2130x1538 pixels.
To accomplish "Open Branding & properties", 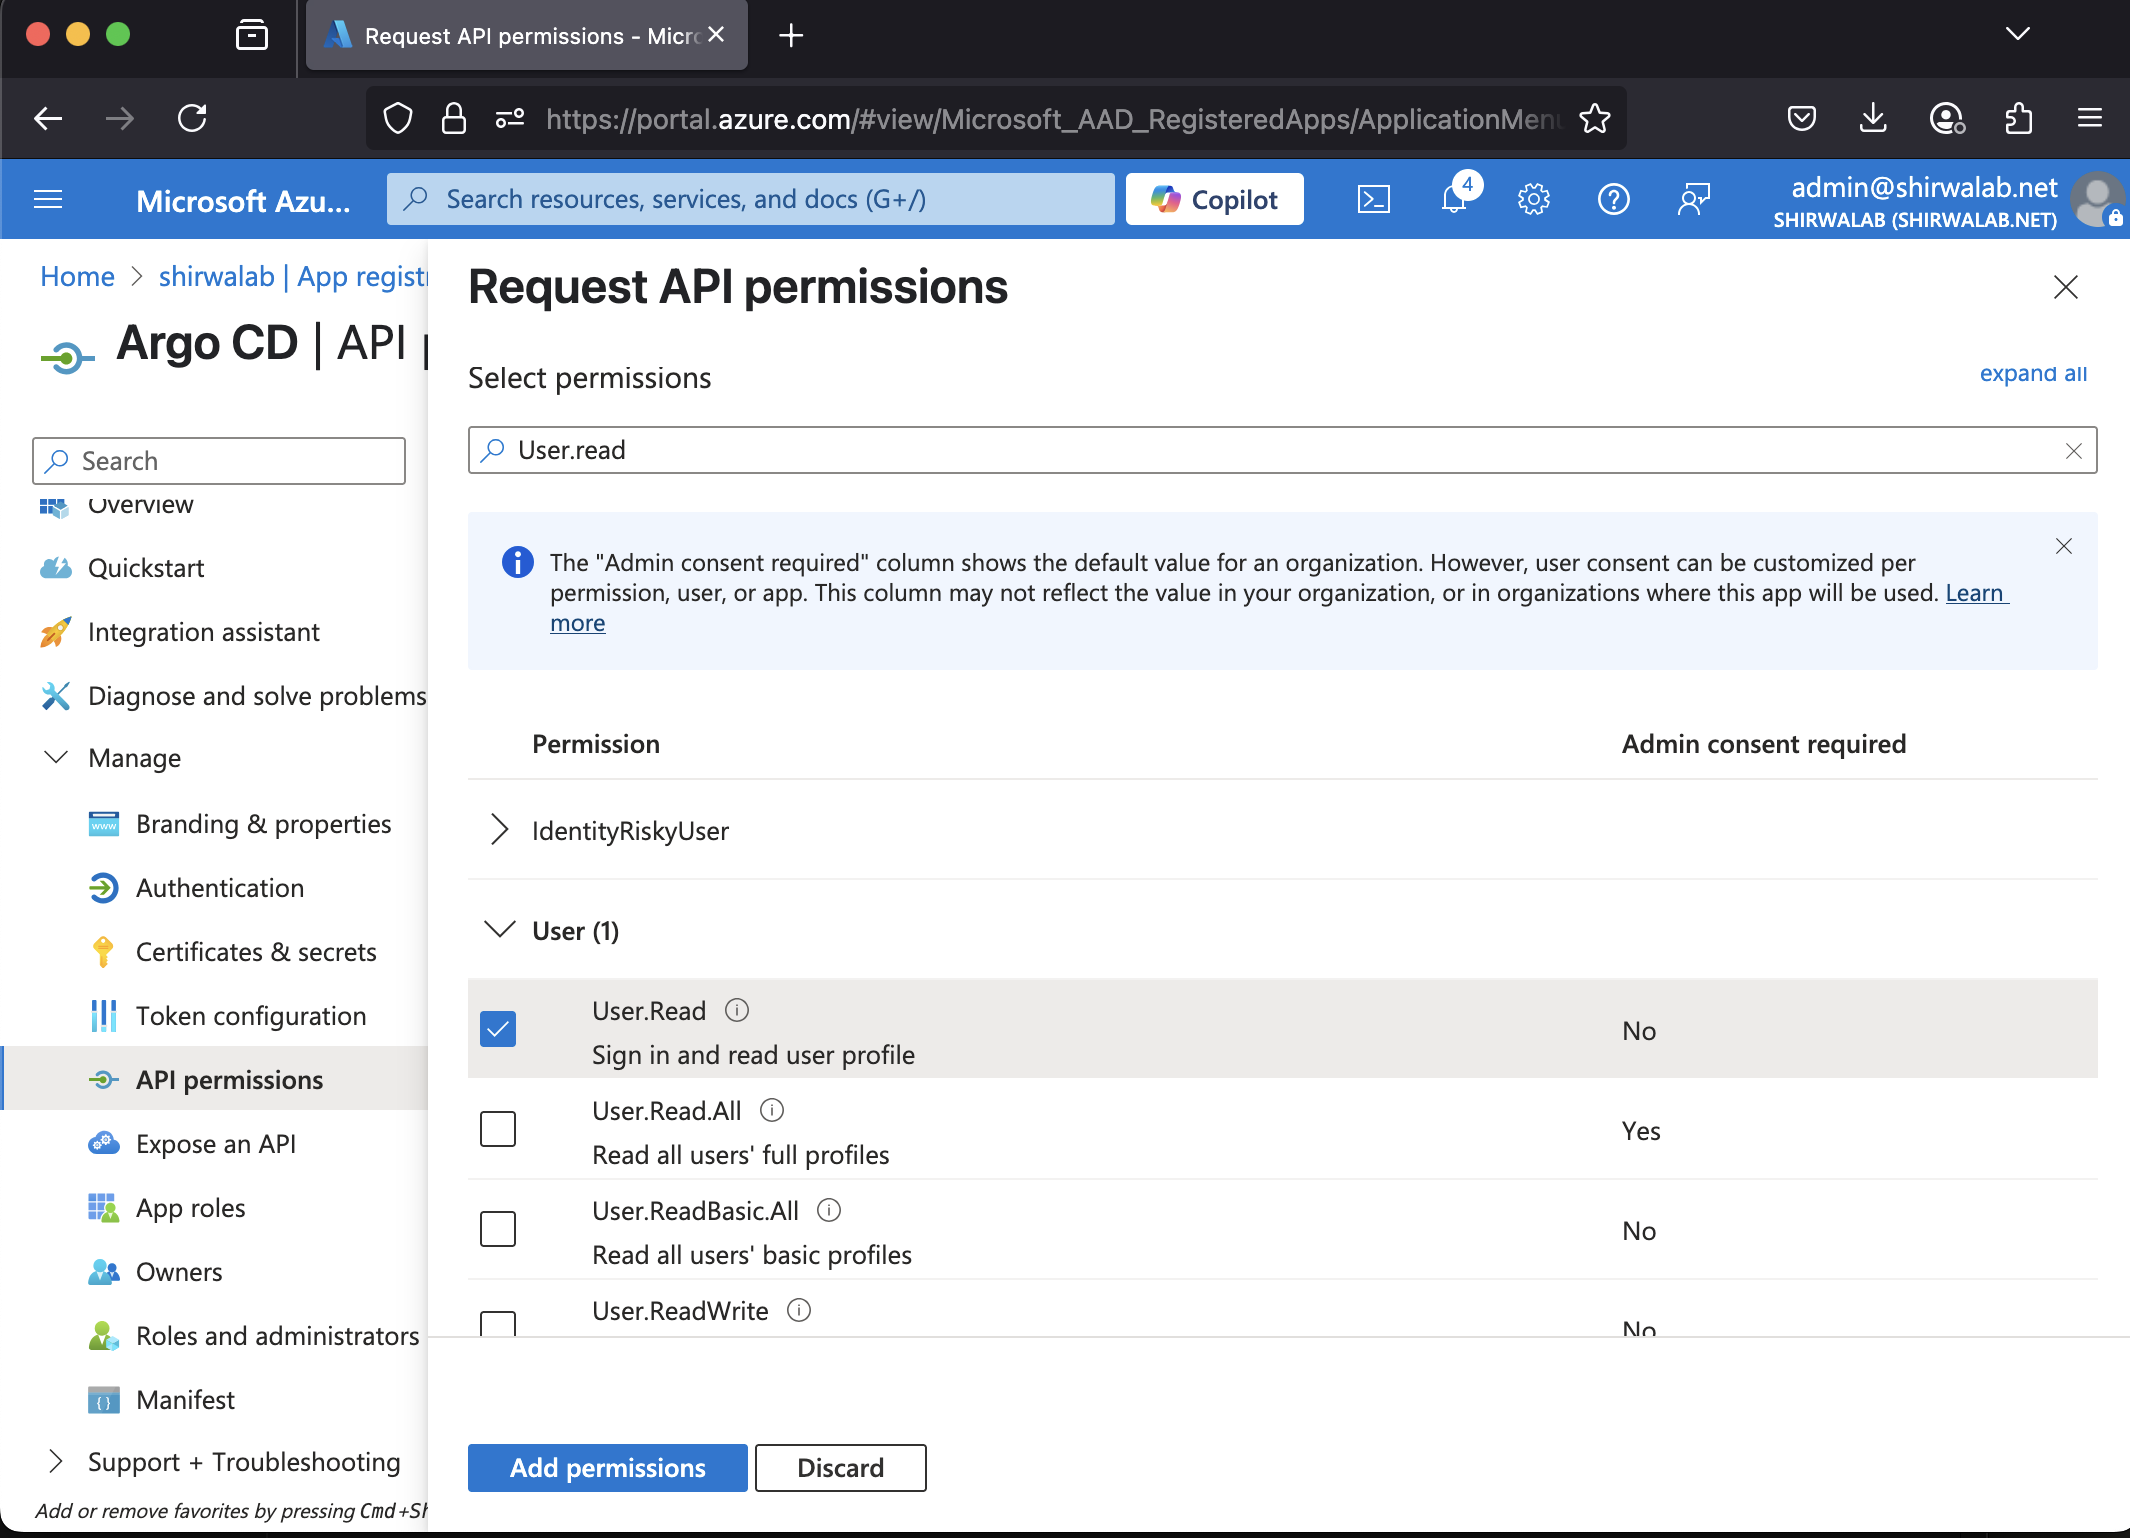I will [264, 824].
